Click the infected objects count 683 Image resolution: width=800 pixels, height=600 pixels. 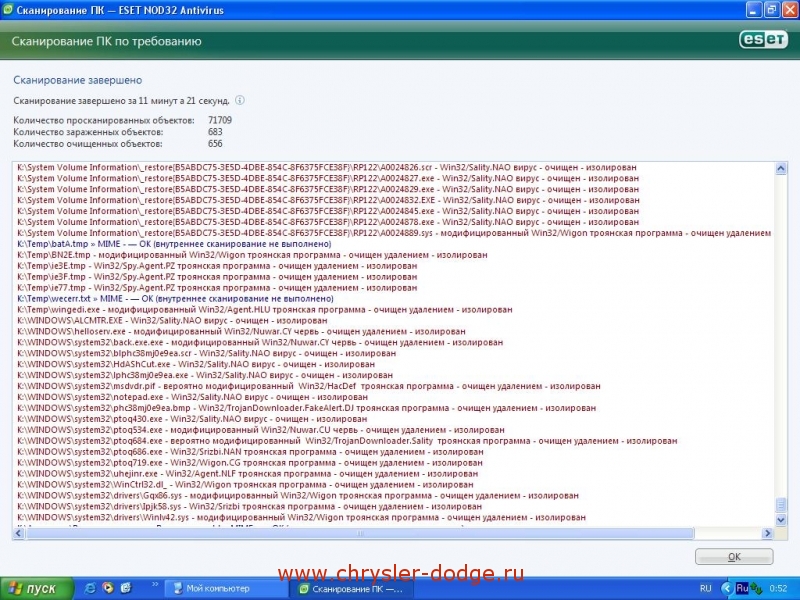click(x=215, y=132)
